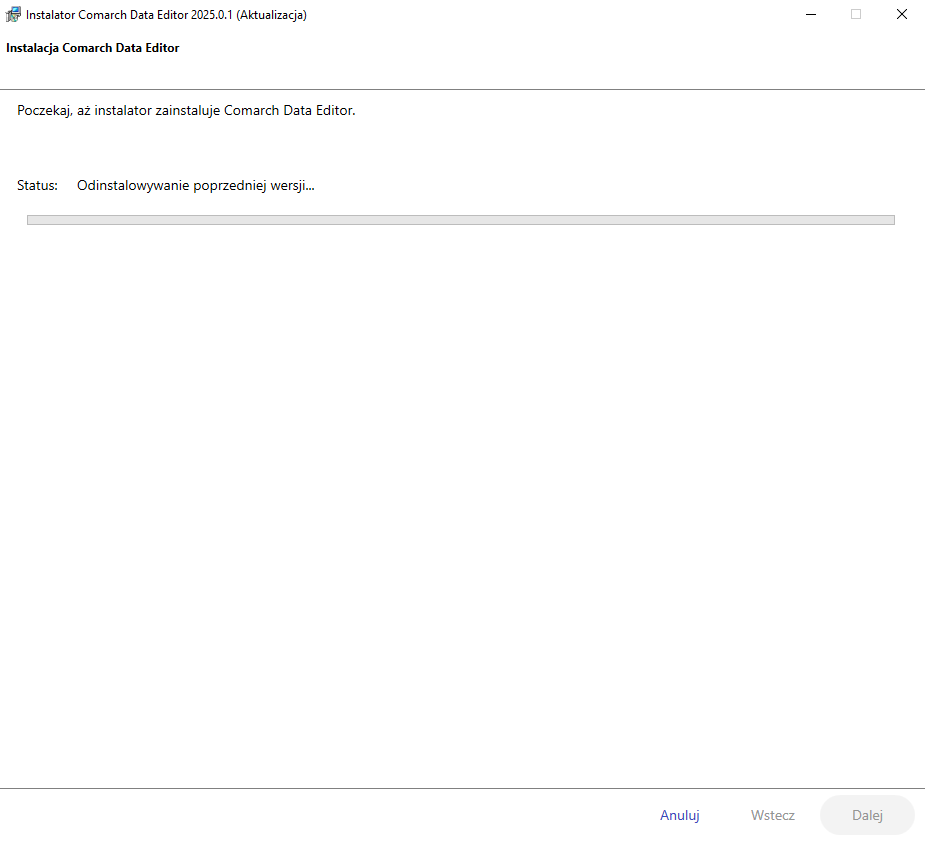
Task: Click the 'Odinstalowywanie poprzedniej wersji...' status text
Action: (x=195, y=186)
